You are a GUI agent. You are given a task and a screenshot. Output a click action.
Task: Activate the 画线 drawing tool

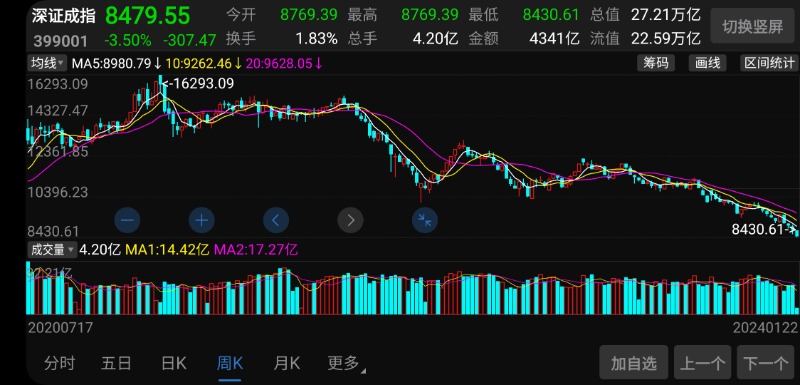point(708,63)
